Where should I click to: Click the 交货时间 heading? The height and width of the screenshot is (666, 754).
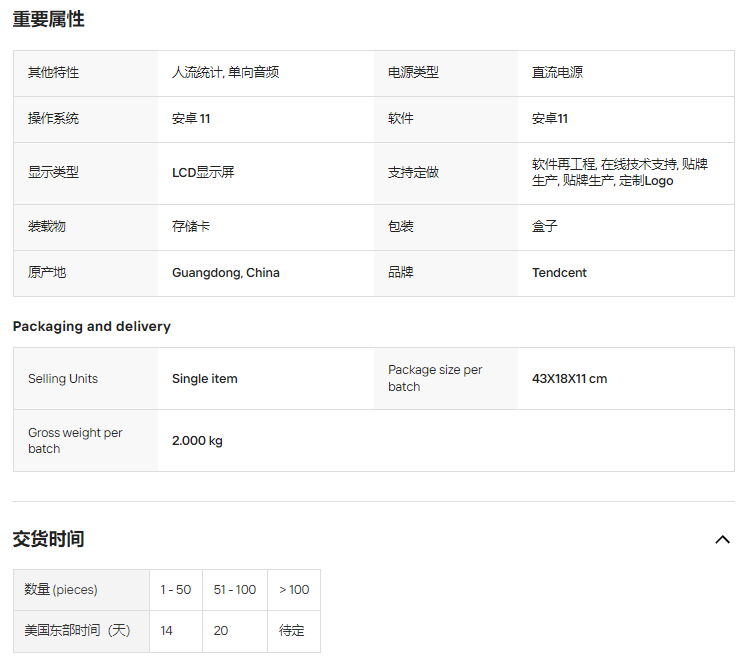49,539
